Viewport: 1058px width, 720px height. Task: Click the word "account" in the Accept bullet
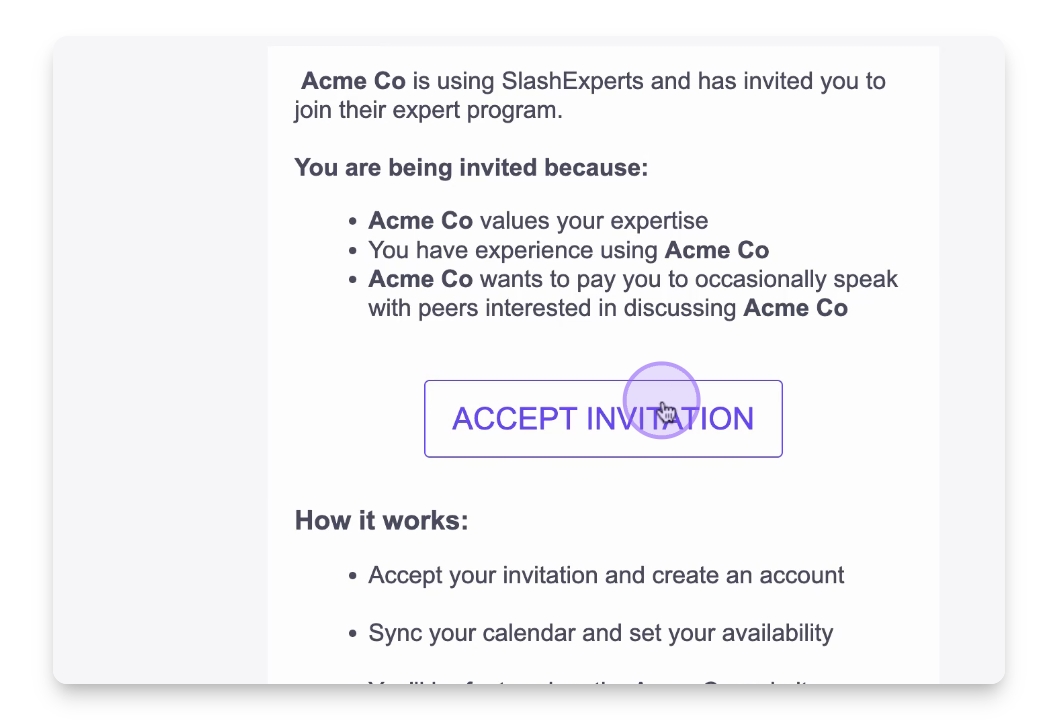(800, 576)
